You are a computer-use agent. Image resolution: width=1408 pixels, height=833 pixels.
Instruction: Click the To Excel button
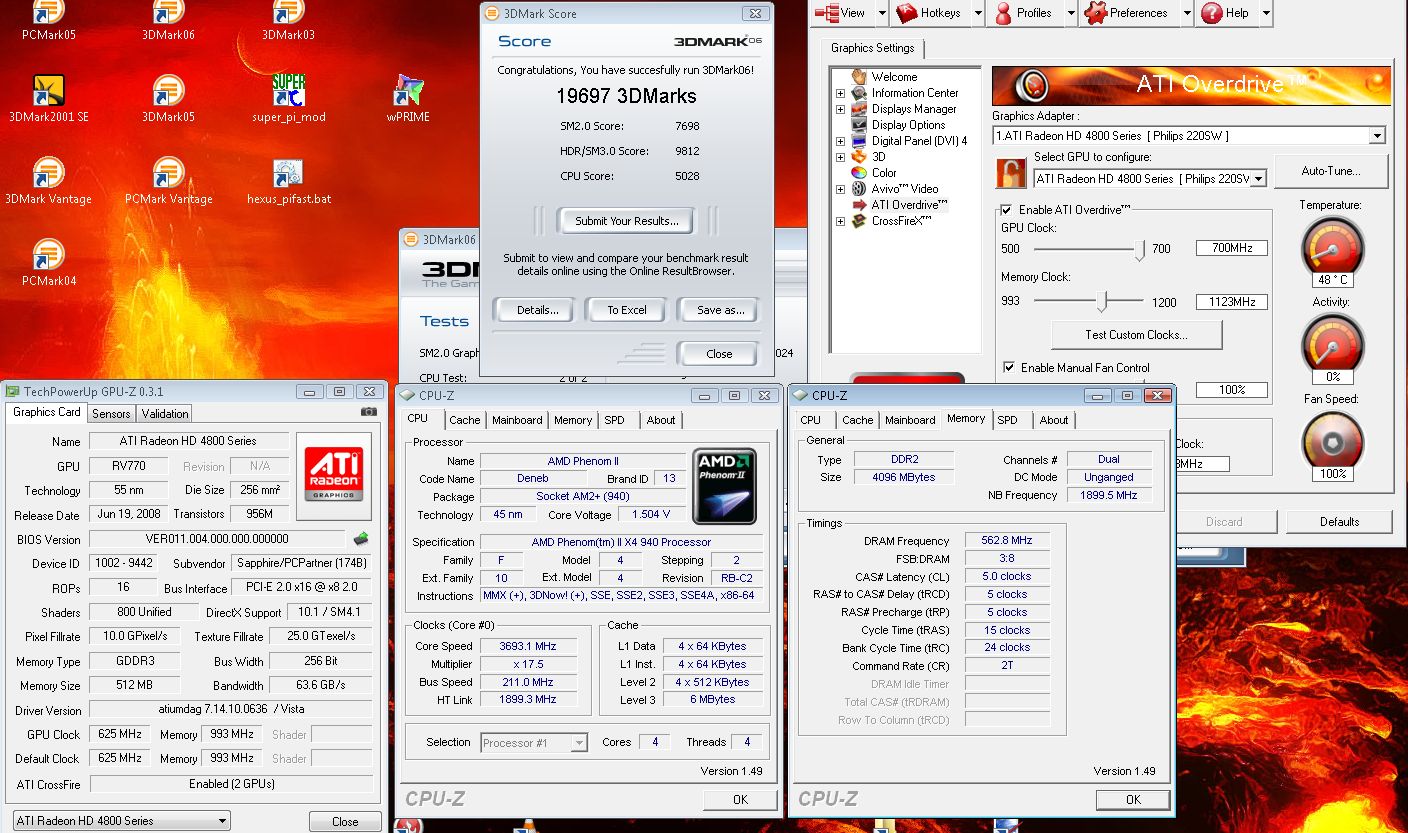coord(627,310)
